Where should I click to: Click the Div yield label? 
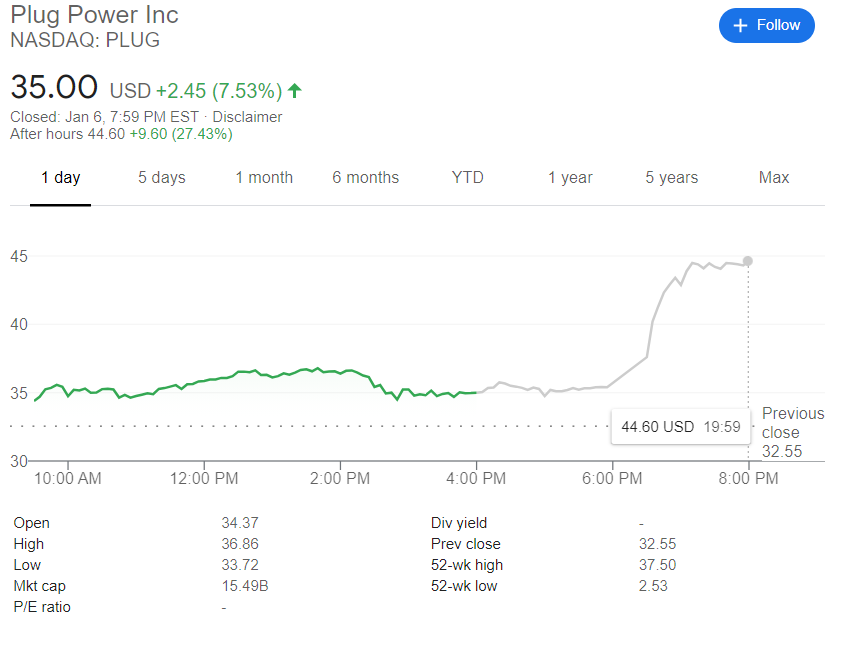pyautogui.click(x=459, y=523)
